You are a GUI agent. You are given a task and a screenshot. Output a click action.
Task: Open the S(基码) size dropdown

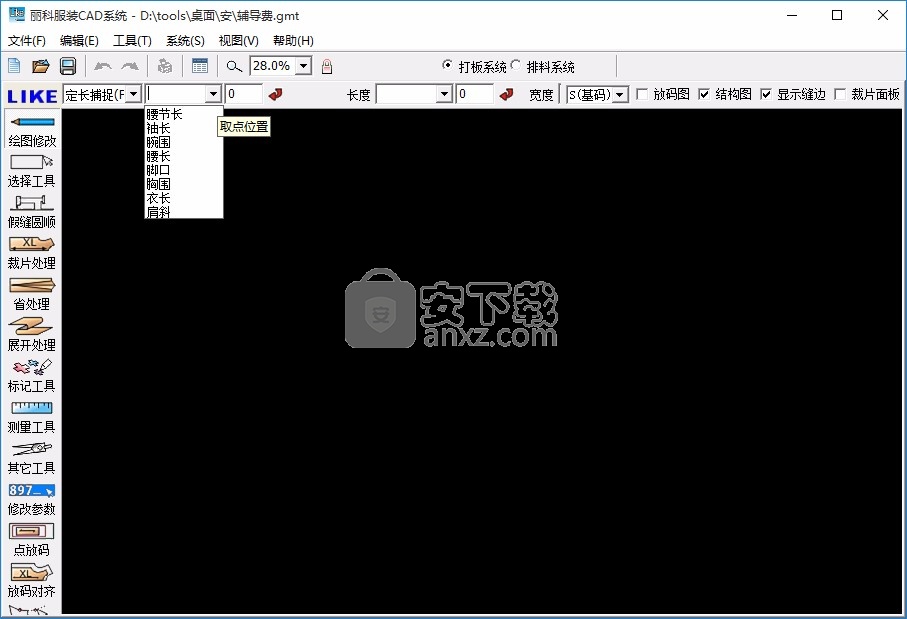click(620, 94)
